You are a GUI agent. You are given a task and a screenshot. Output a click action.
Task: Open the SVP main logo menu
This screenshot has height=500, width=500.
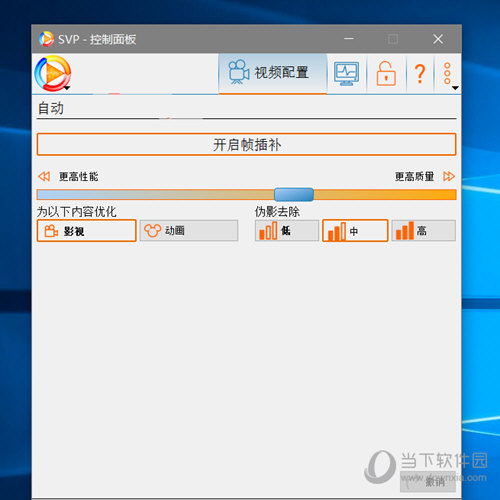pos(53,73)
